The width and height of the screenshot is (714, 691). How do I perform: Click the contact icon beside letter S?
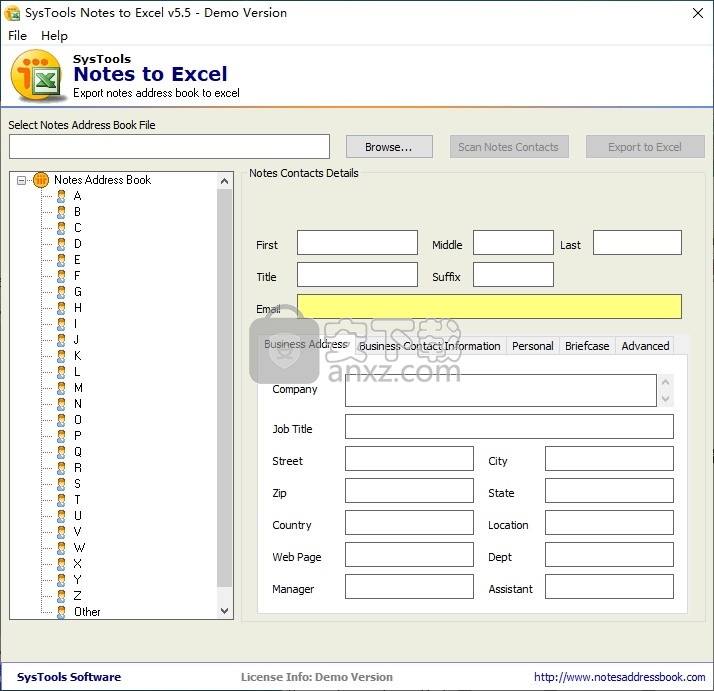point(61,484)
